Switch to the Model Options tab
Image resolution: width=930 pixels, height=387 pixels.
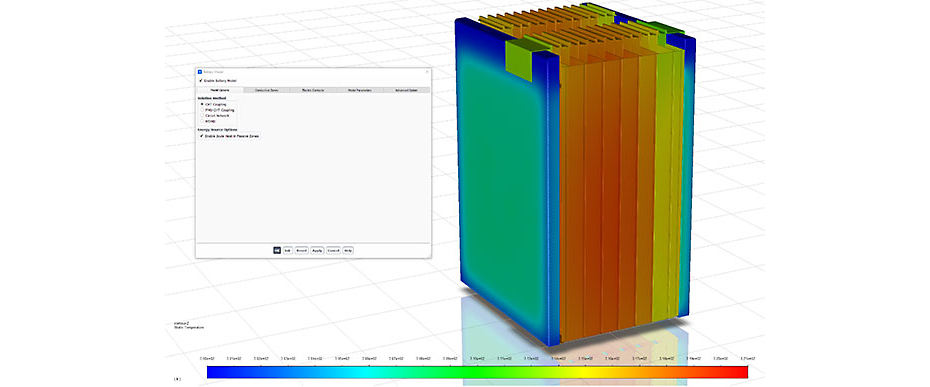(x=219, y=90)
